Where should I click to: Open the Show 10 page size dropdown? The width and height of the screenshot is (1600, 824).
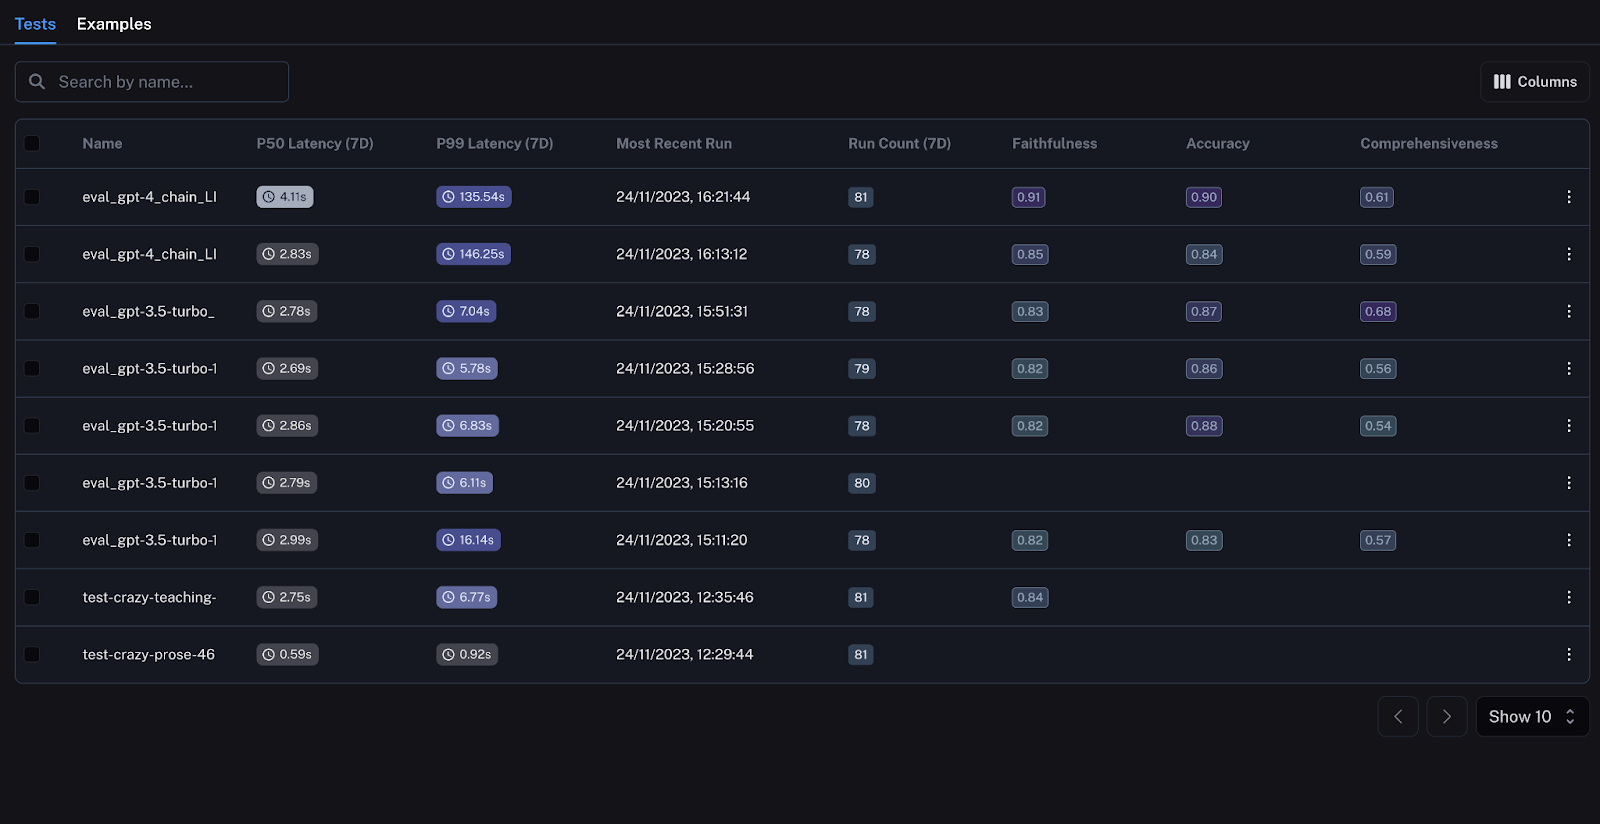[x=1531, y=716]
